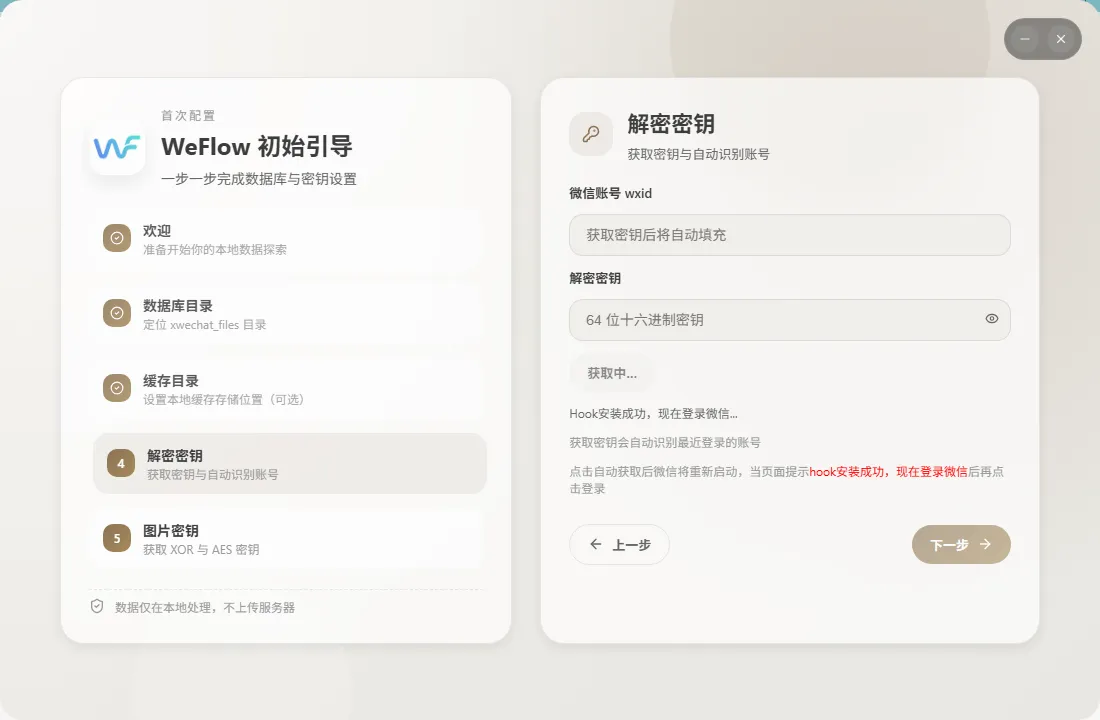Open the 欢迎 step from the wizard list

[x=287, y=238]
